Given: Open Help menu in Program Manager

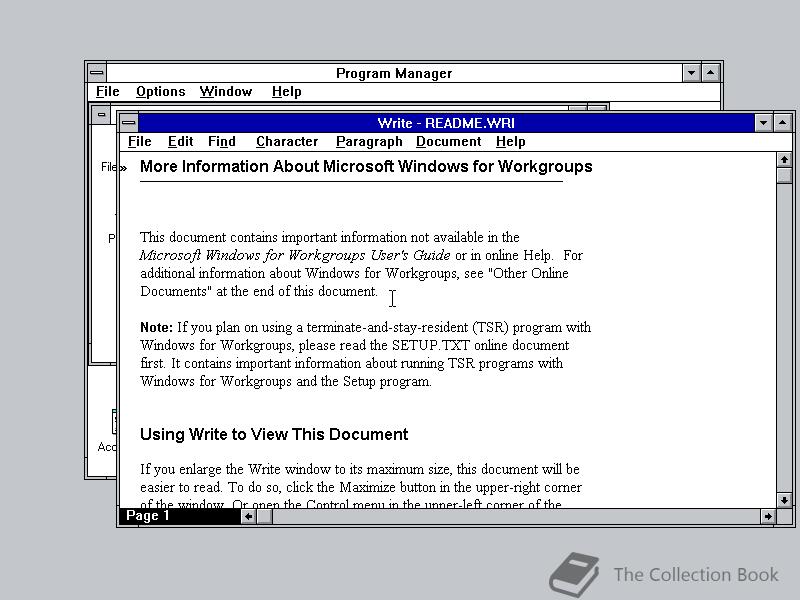Looking at the screenshot, I should 286,91.
